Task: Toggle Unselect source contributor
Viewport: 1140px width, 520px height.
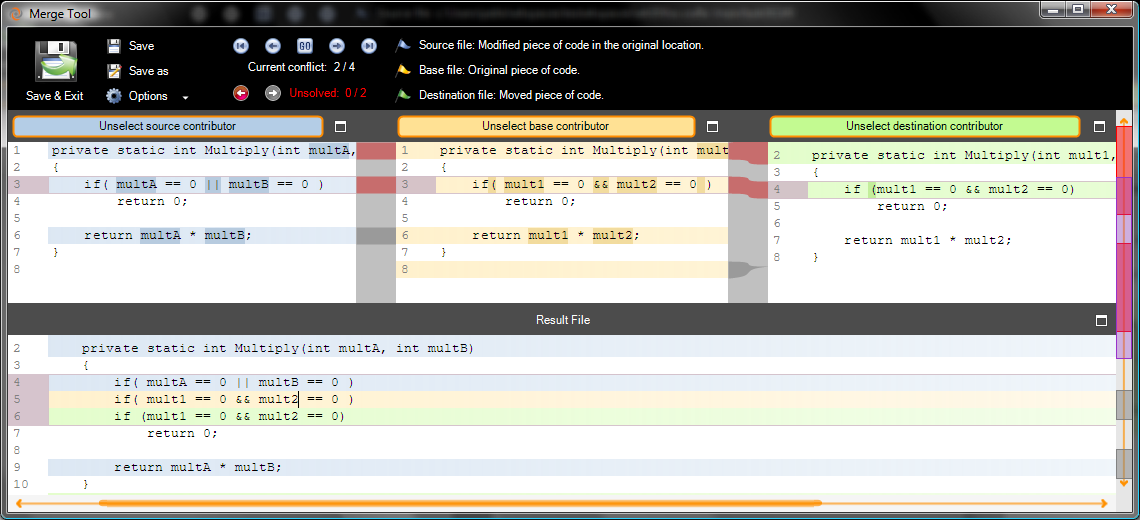Action: (168, 127)
